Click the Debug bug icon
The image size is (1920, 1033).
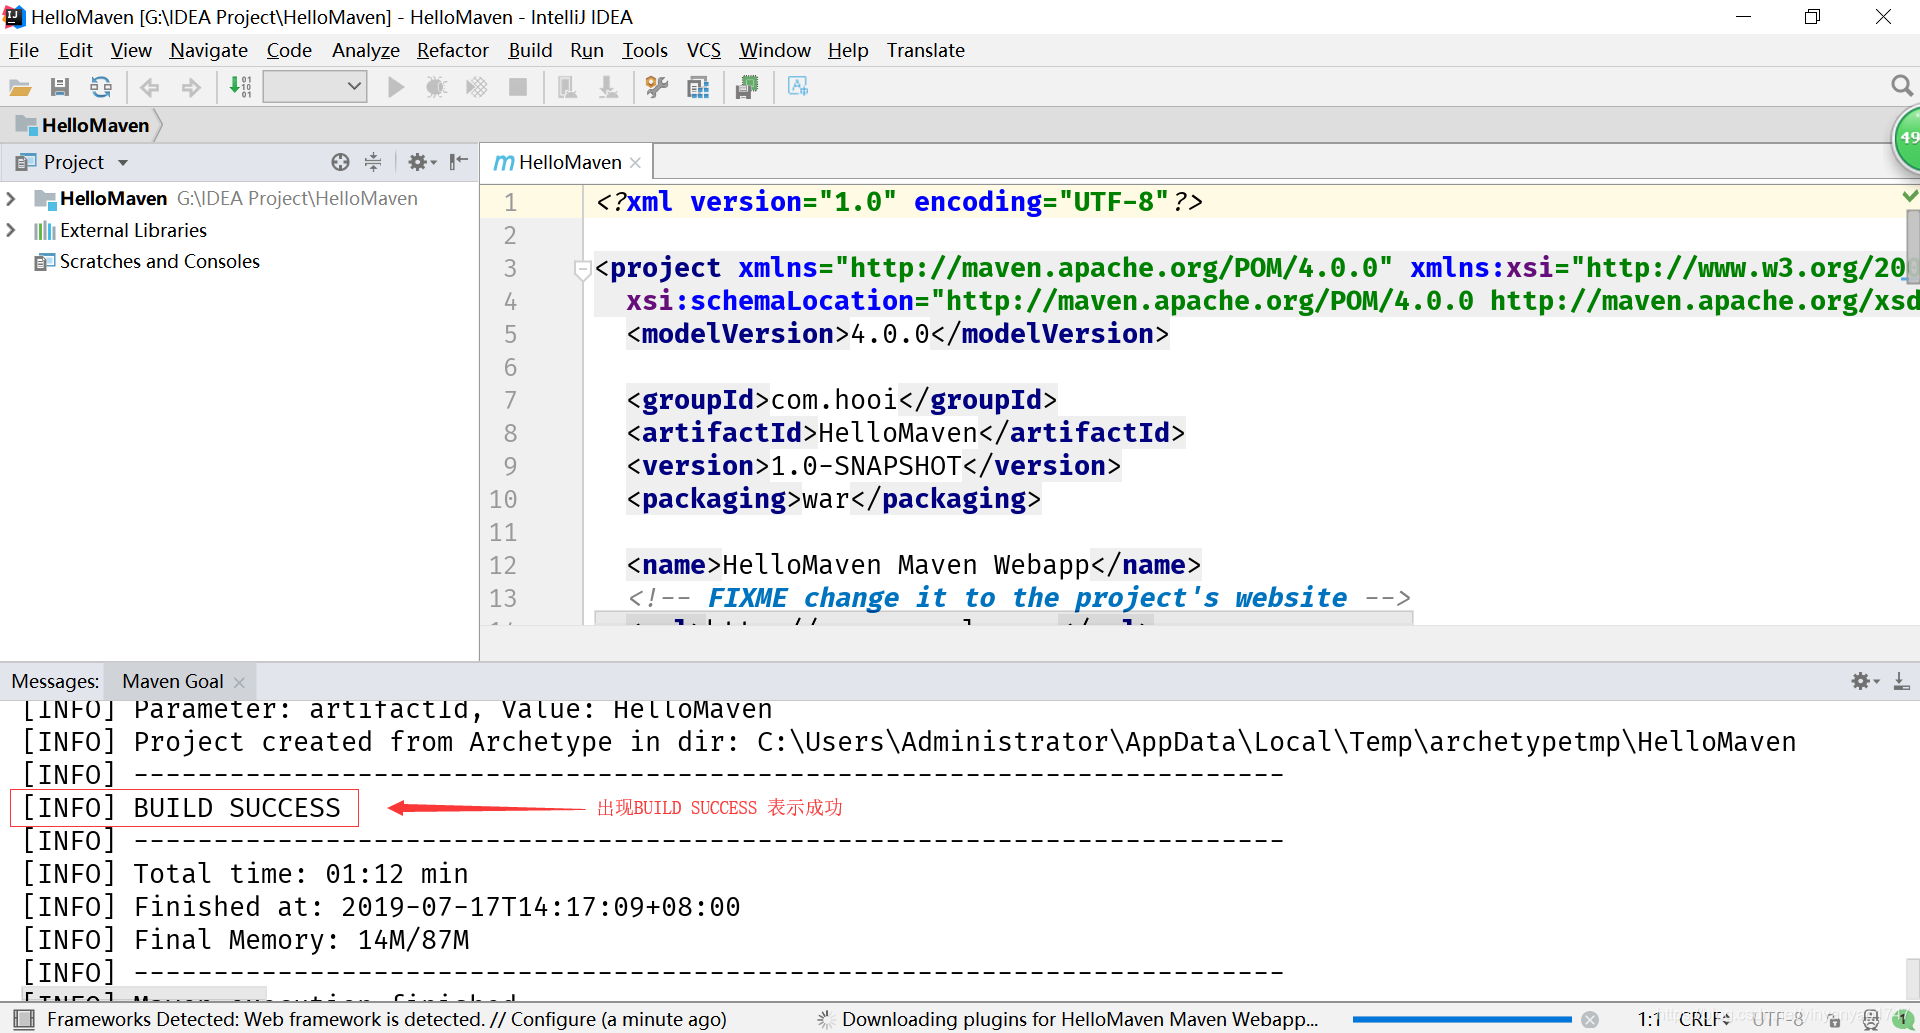point(436,88)
